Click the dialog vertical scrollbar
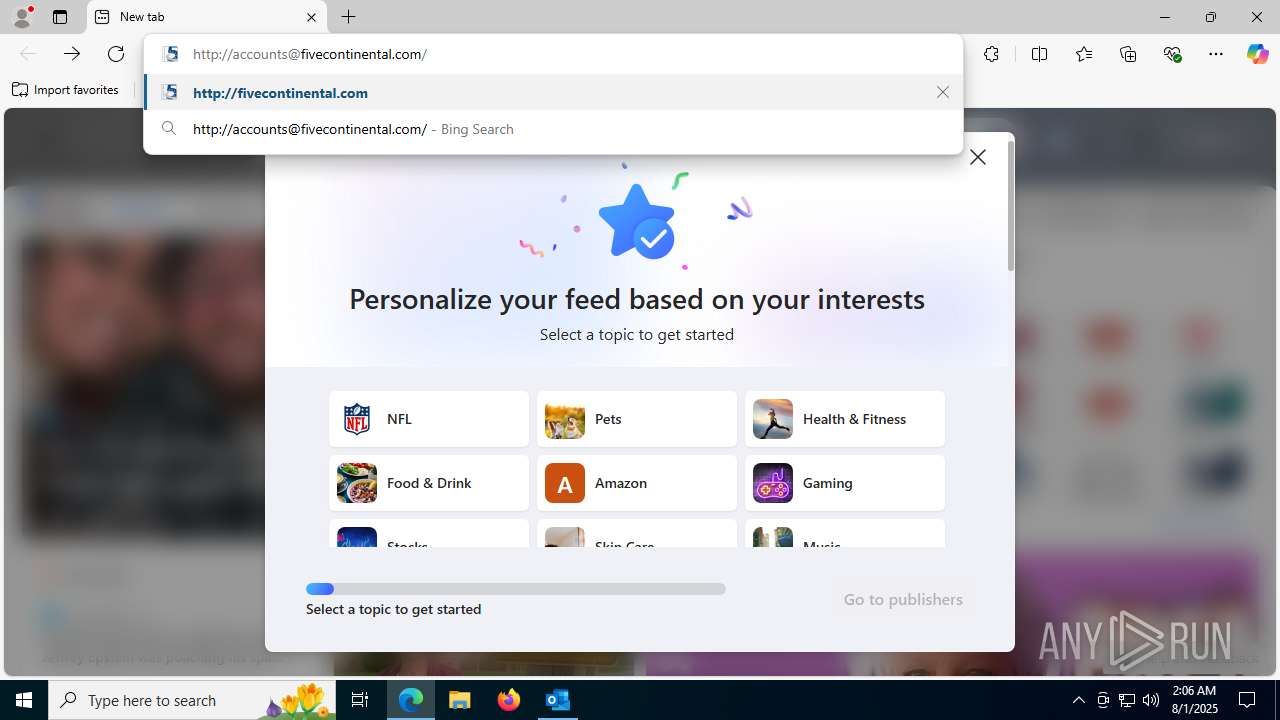This screenshot has height=720, width=1280. pos(1011,205)
